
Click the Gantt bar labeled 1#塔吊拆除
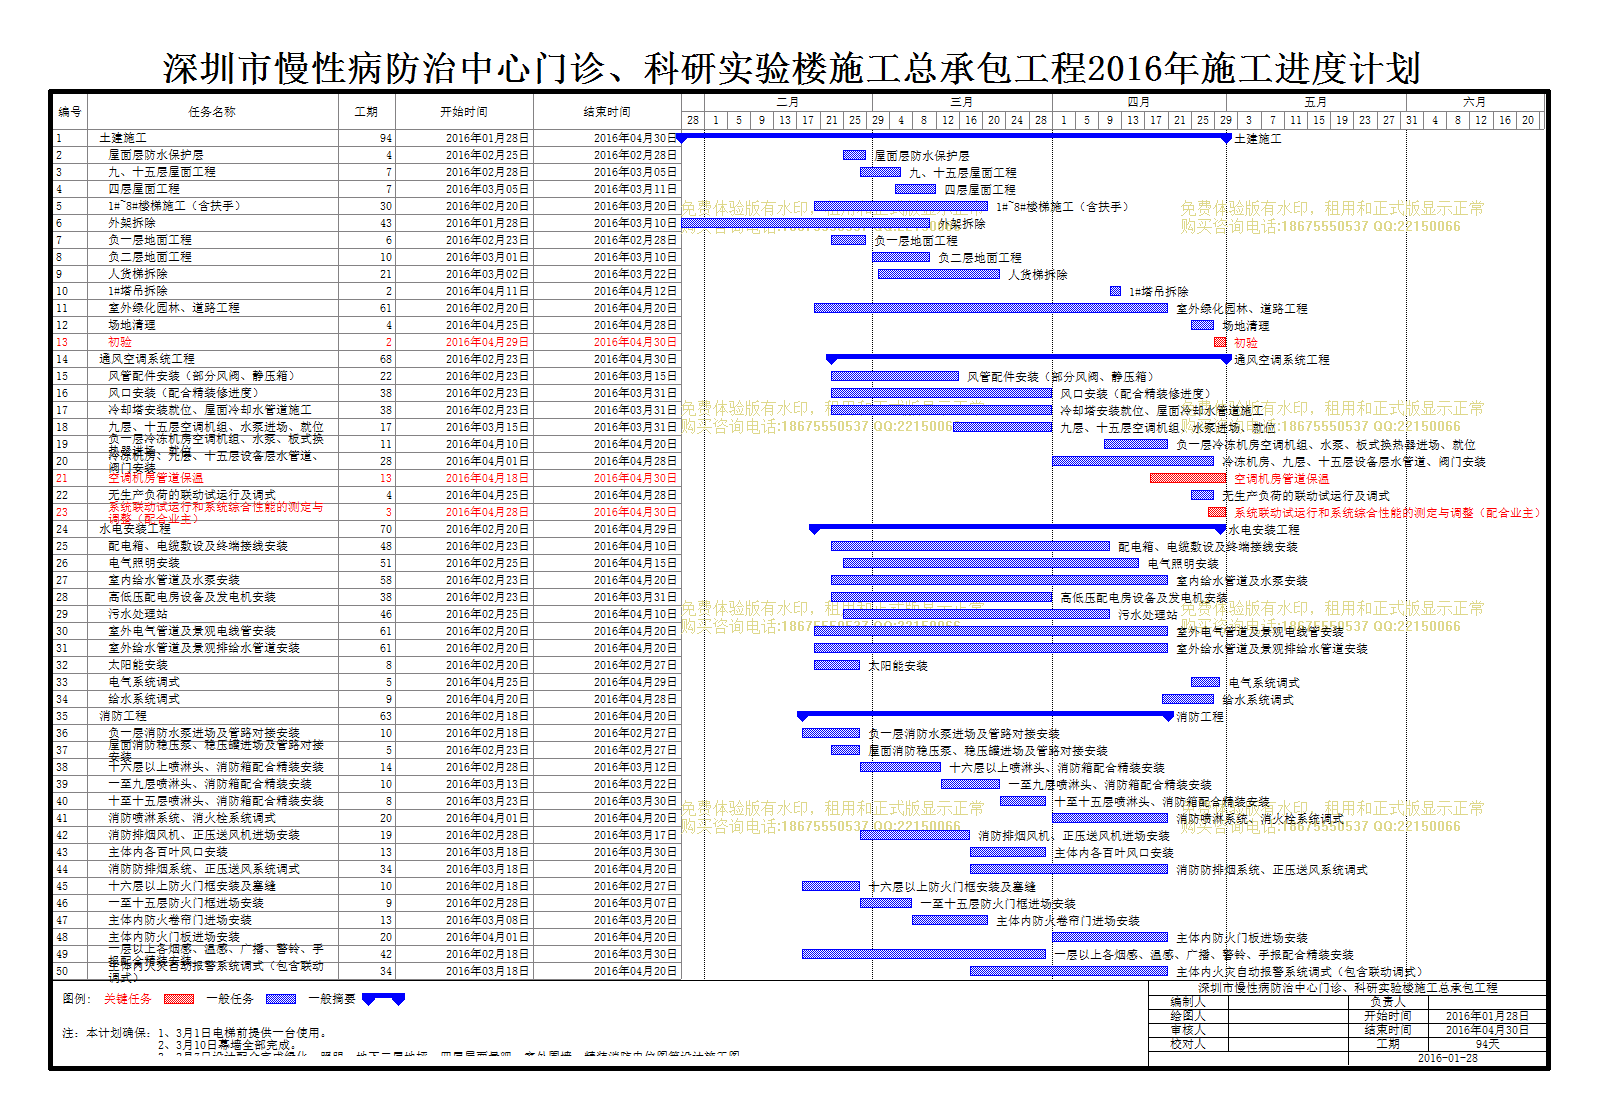click(x=1115, y=291)
